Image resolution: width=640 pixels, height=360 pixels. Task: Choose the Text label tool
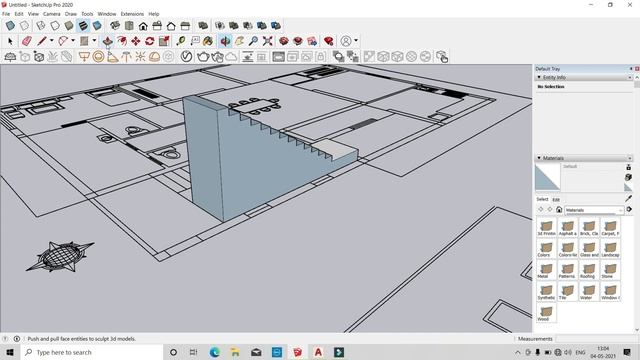point(195,41)
